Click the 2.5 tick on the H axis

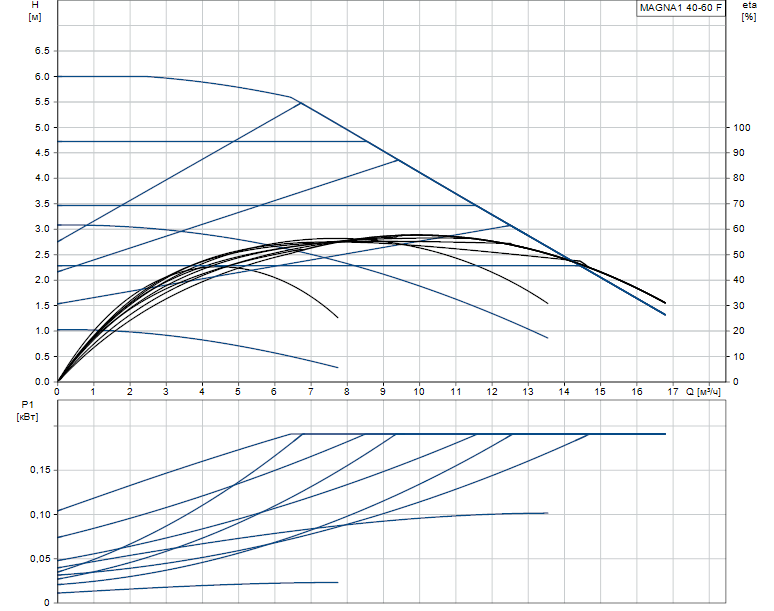pyautogui.click(x=42, y=255)
